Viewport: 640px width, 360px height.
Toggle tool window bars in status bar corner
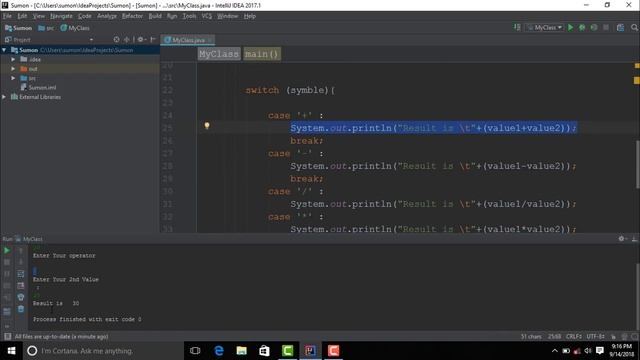click(x=7, y=336)
